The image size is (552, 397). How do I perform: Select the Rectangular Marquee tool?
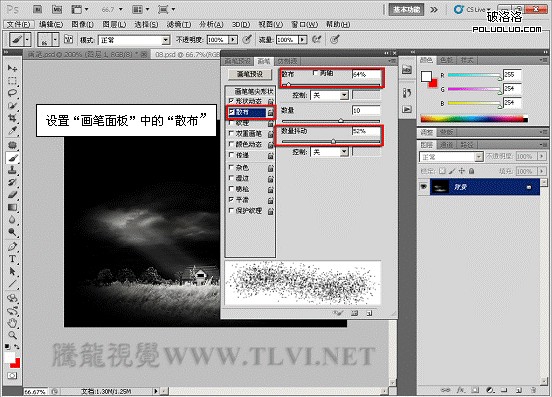[x=12, y=81]
